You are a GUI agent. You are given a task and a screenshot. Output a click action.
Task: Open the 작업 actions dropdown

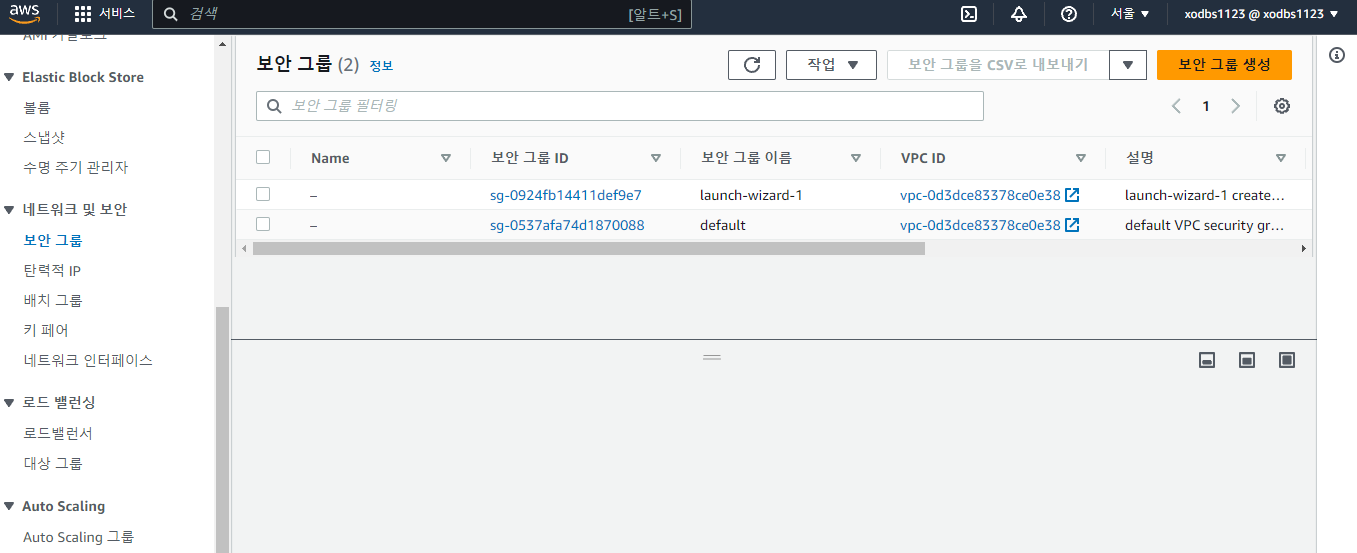click(x=831, y=65)
